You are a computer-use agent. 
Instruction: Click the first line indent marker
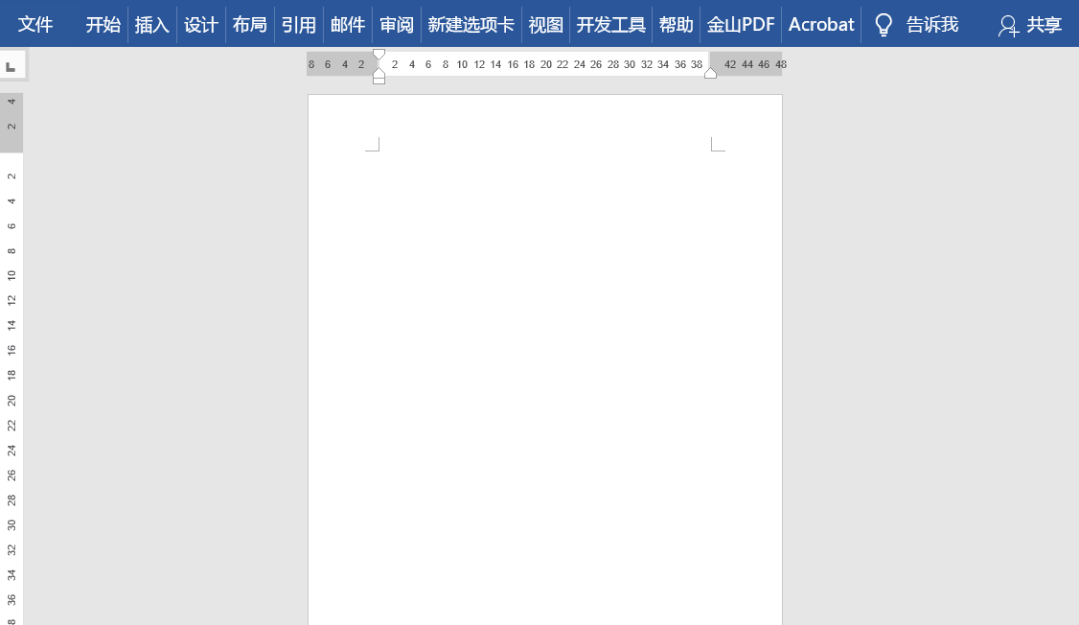[x=378, y=54]
